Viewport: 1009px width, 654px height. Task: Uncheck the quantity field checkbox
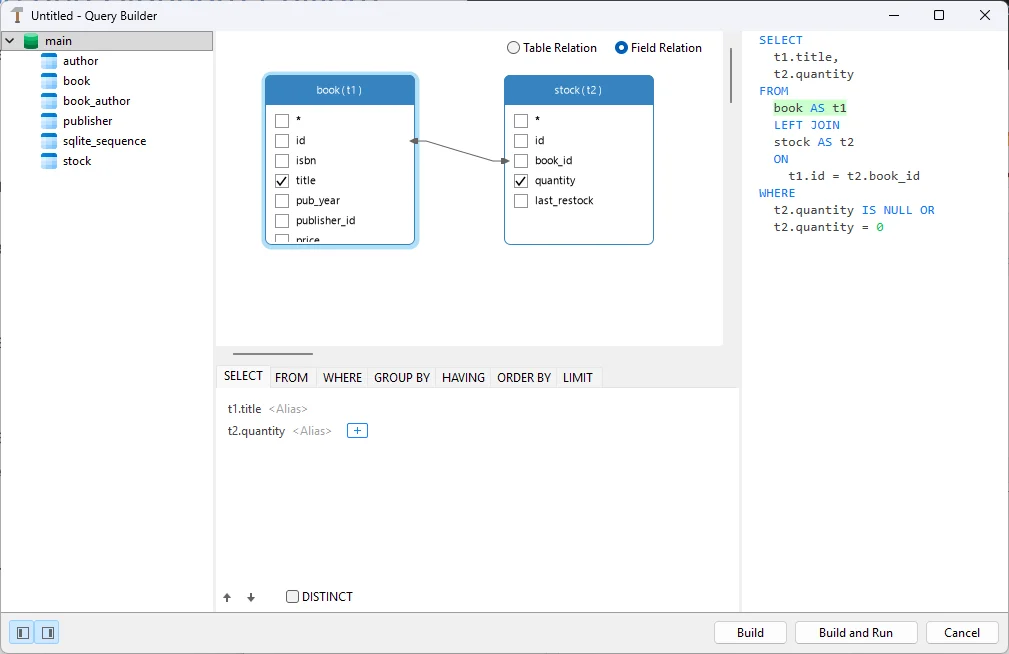(521, 180)
